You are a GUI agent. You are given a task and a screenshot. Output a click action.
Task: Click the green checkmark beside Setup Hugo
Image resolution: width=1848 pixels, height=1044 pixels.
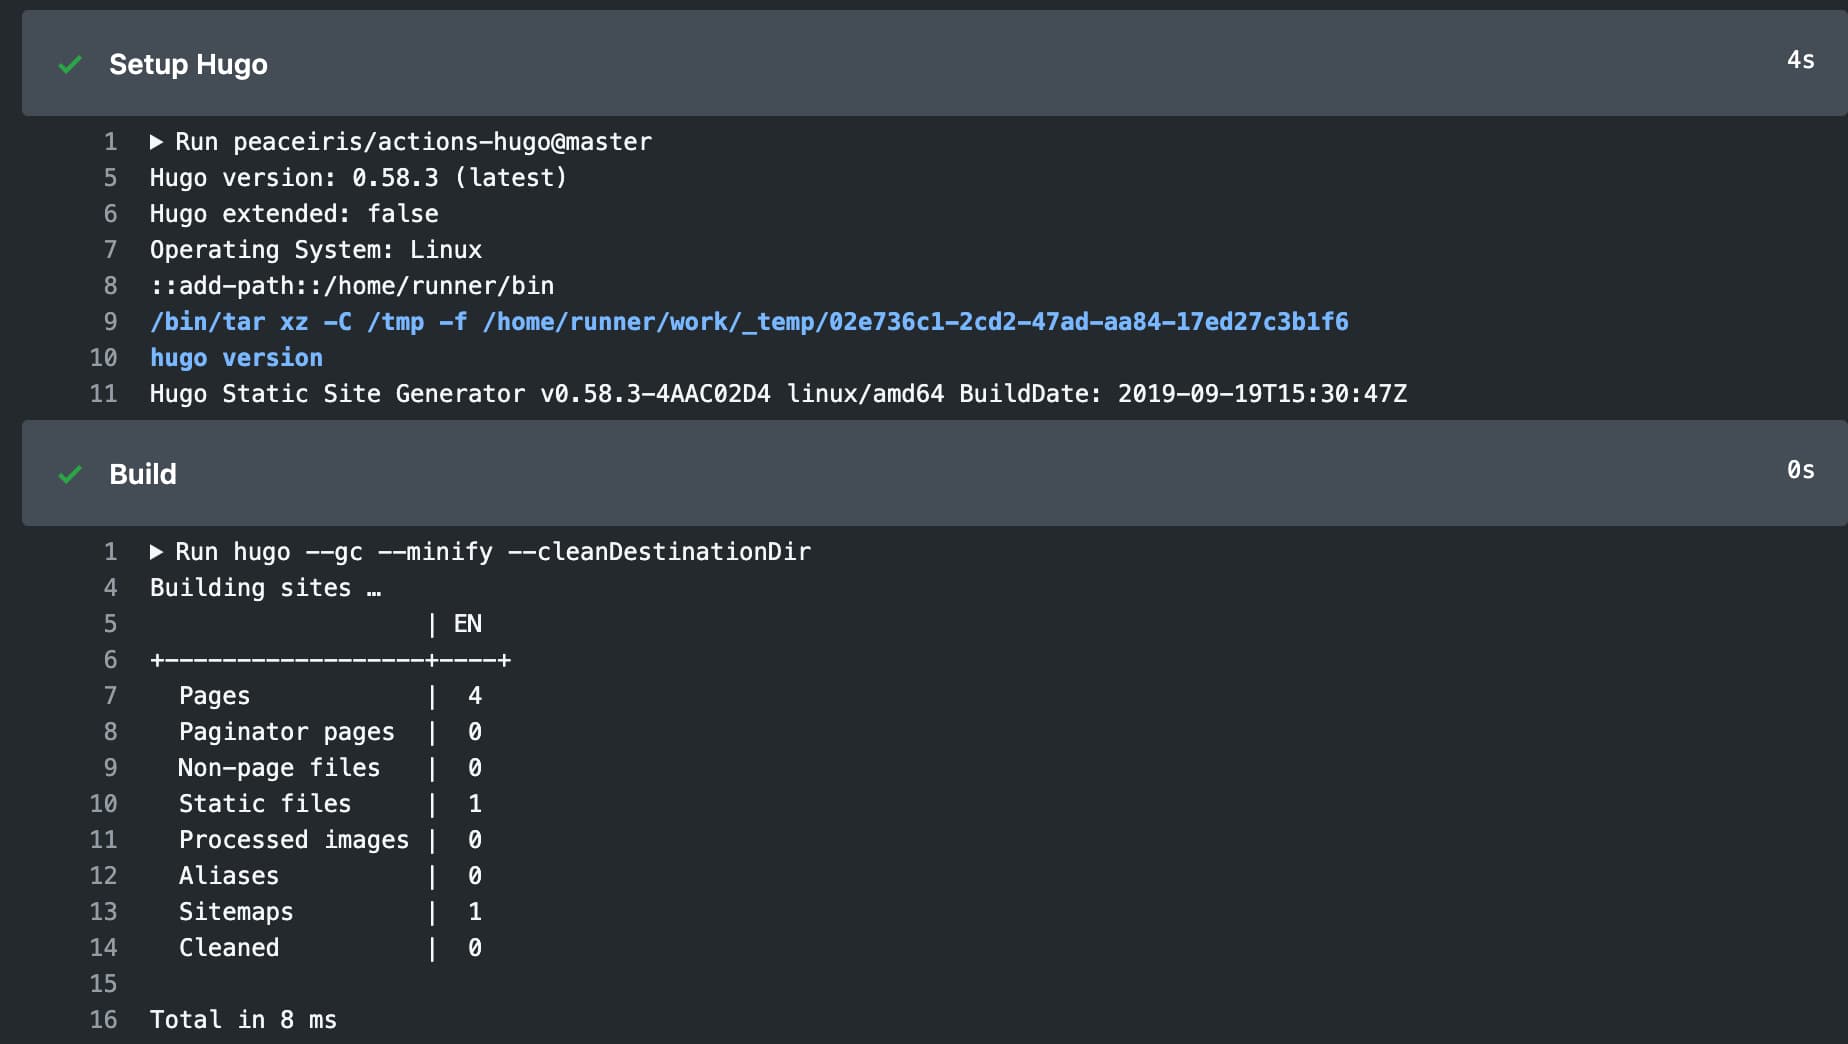click(x=70, y=65)
